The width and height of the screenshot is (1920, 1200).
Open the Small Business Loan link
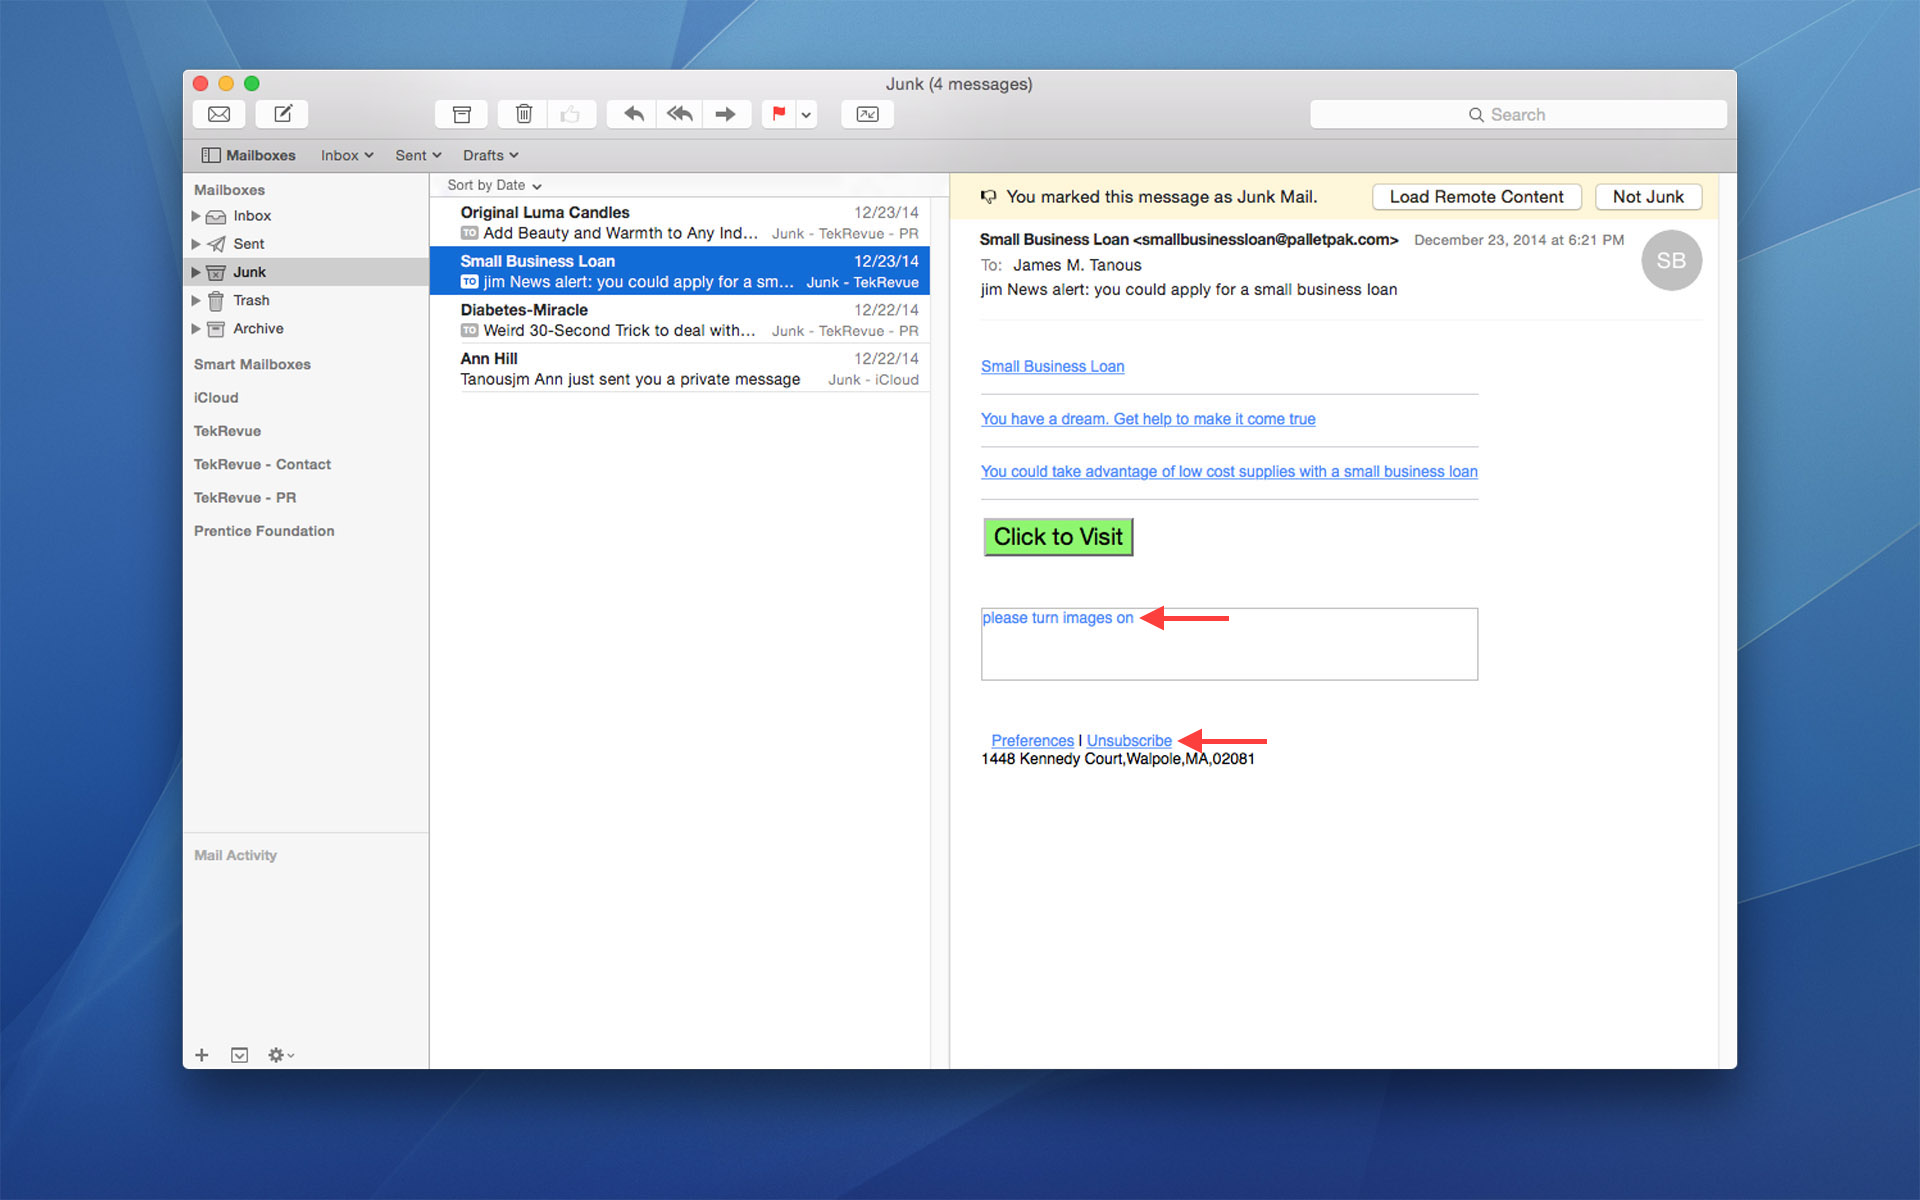[1052, 366]
